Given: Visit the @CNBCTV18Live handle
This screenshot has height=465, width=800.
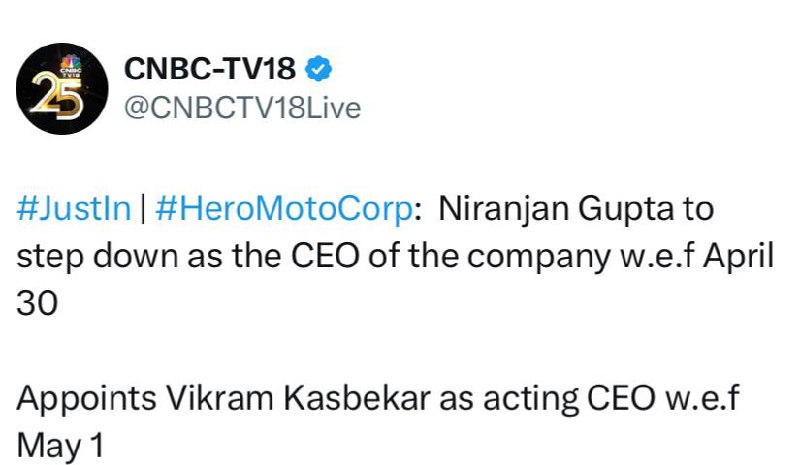Looking at the screenshot, I should coord(242,108).
